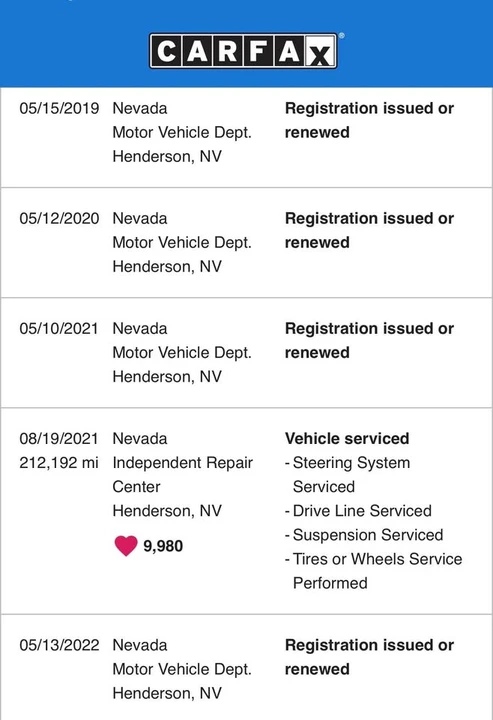Click 2022 Registration issued or renewed text
Screen dimensions: 493x720
pos(370,657)
